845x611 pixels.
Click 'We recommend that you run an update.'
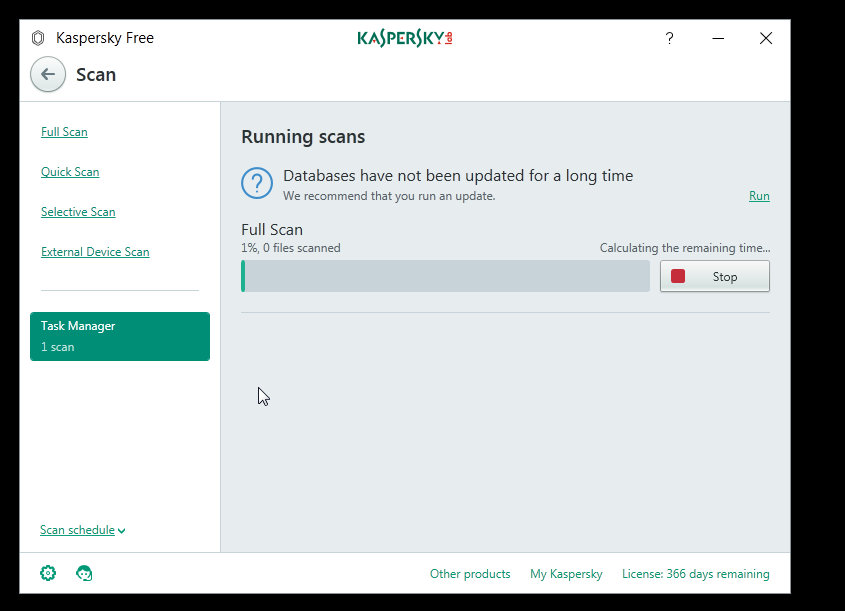tap(389, 196)
